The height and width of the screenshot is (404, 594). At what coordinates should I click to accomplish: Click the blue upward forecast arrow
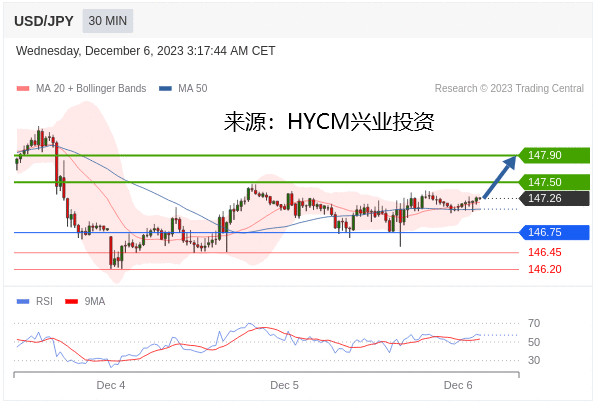pos(500,177)
